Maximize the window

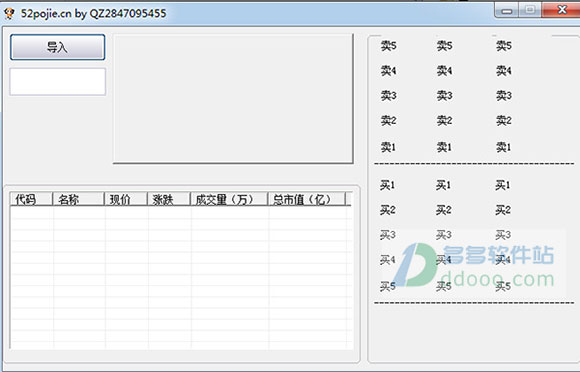click(530, 10)
